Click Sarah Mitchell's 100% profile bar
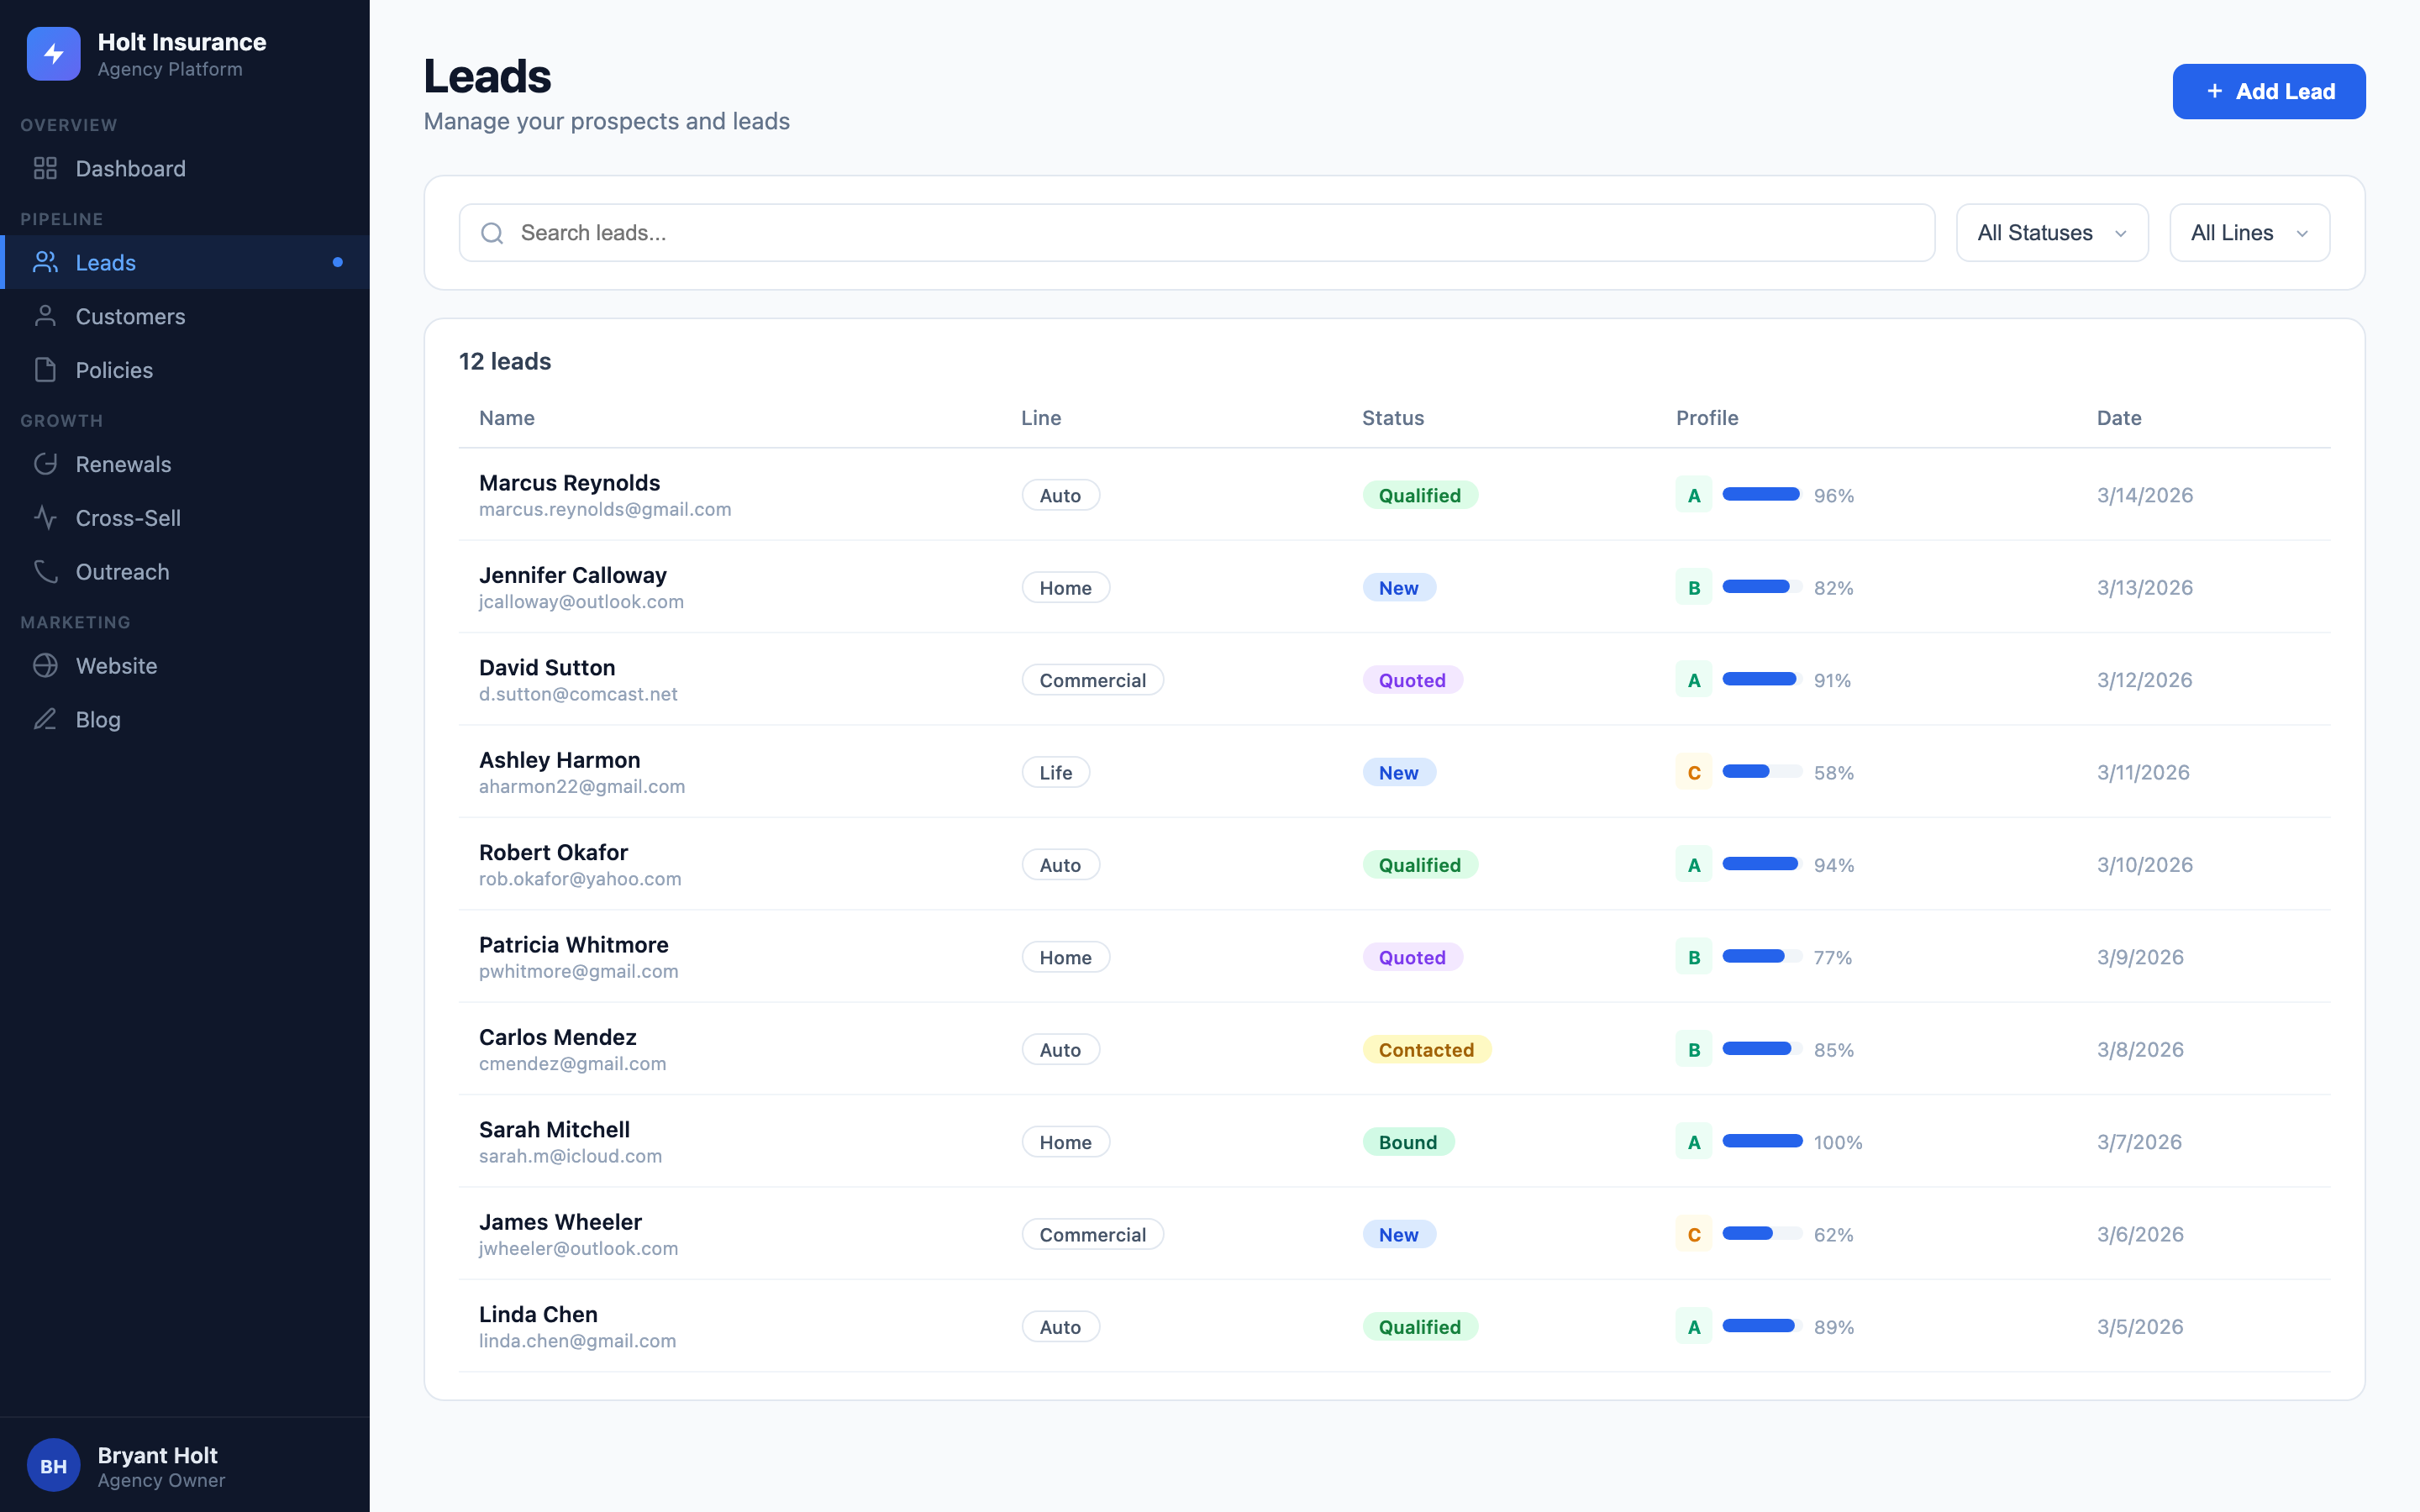2420x1512 pixels. point(1762,1141)
